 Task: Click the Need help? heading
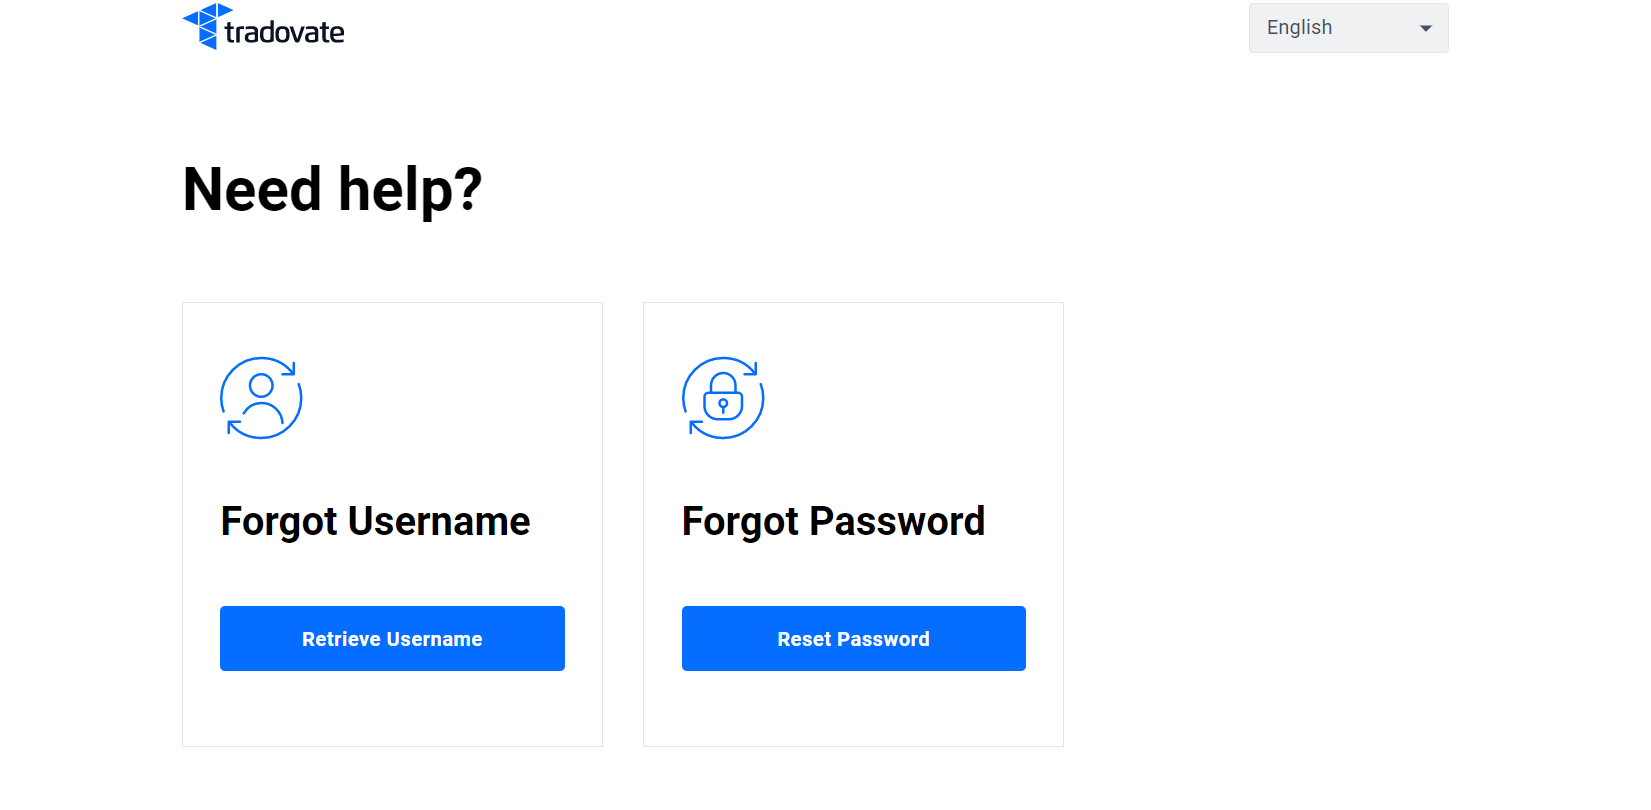(x=332, y=189)
